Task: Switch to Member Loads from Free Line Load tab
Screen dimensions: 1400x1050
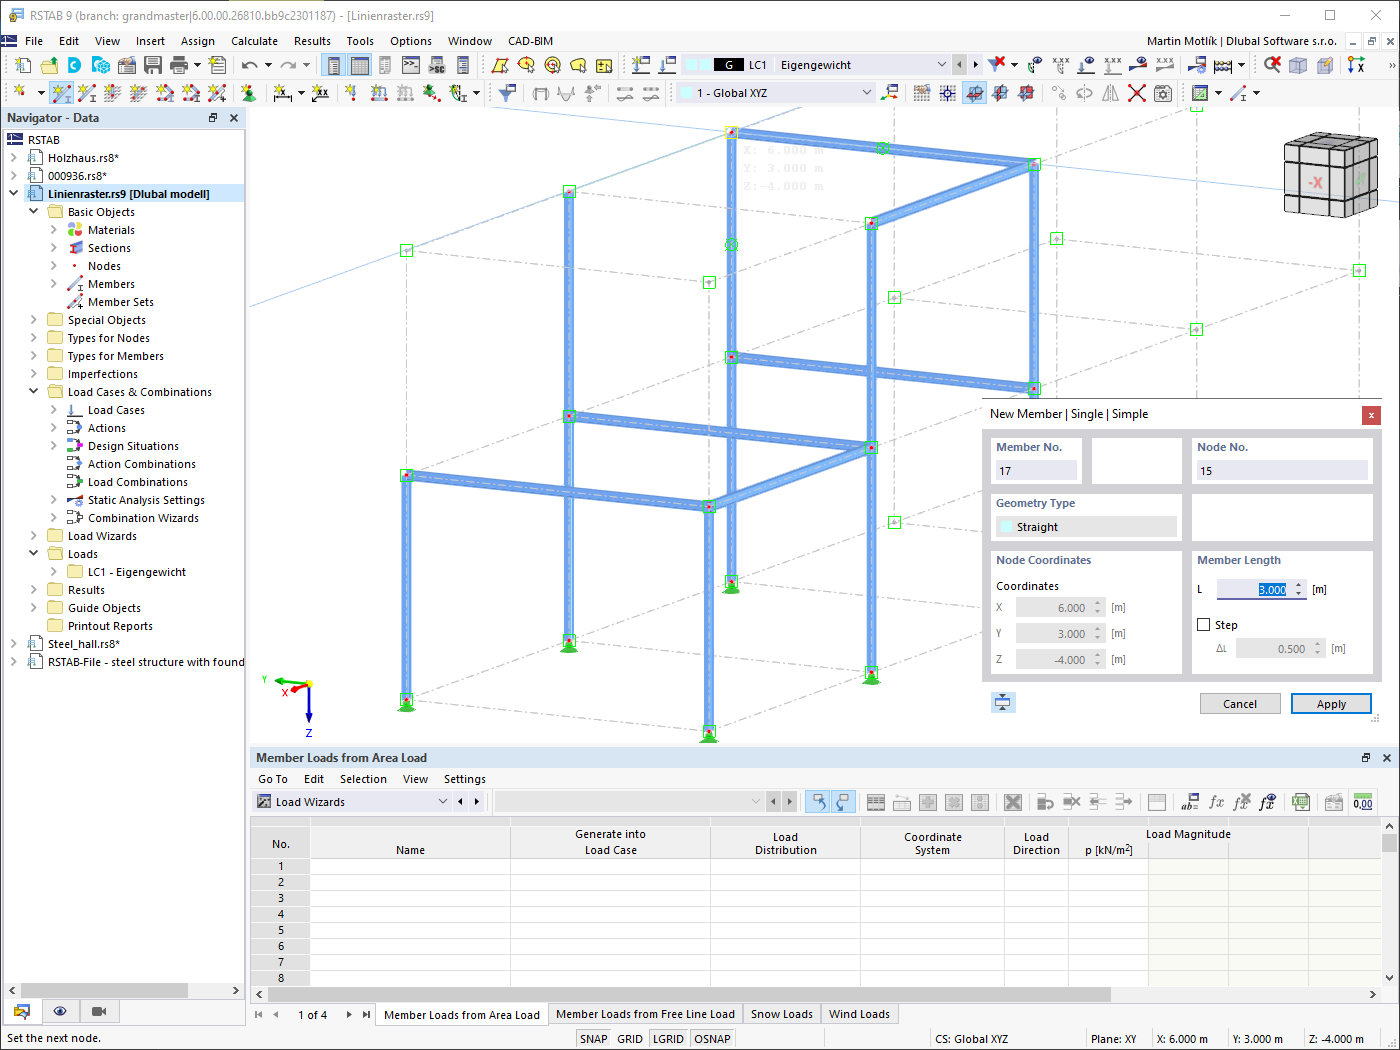Action: (645, 1014)
